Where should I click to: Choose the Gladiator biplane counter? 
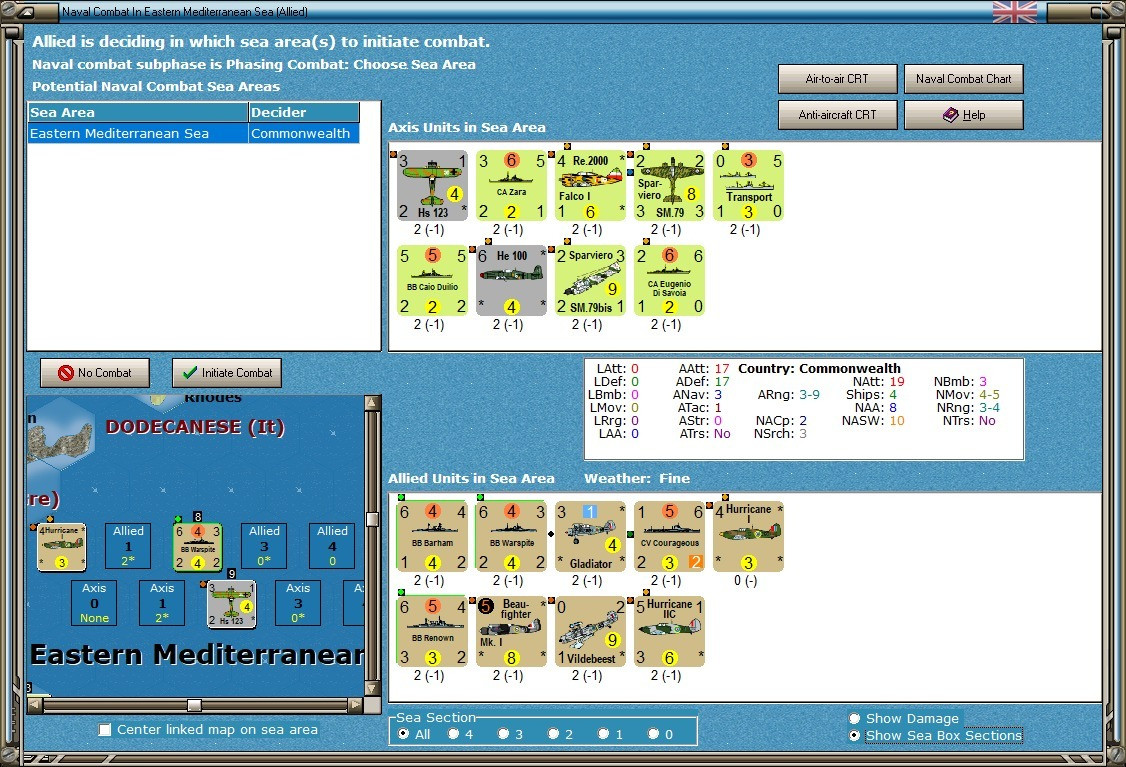pyautogui.click(x=590, y=536)
